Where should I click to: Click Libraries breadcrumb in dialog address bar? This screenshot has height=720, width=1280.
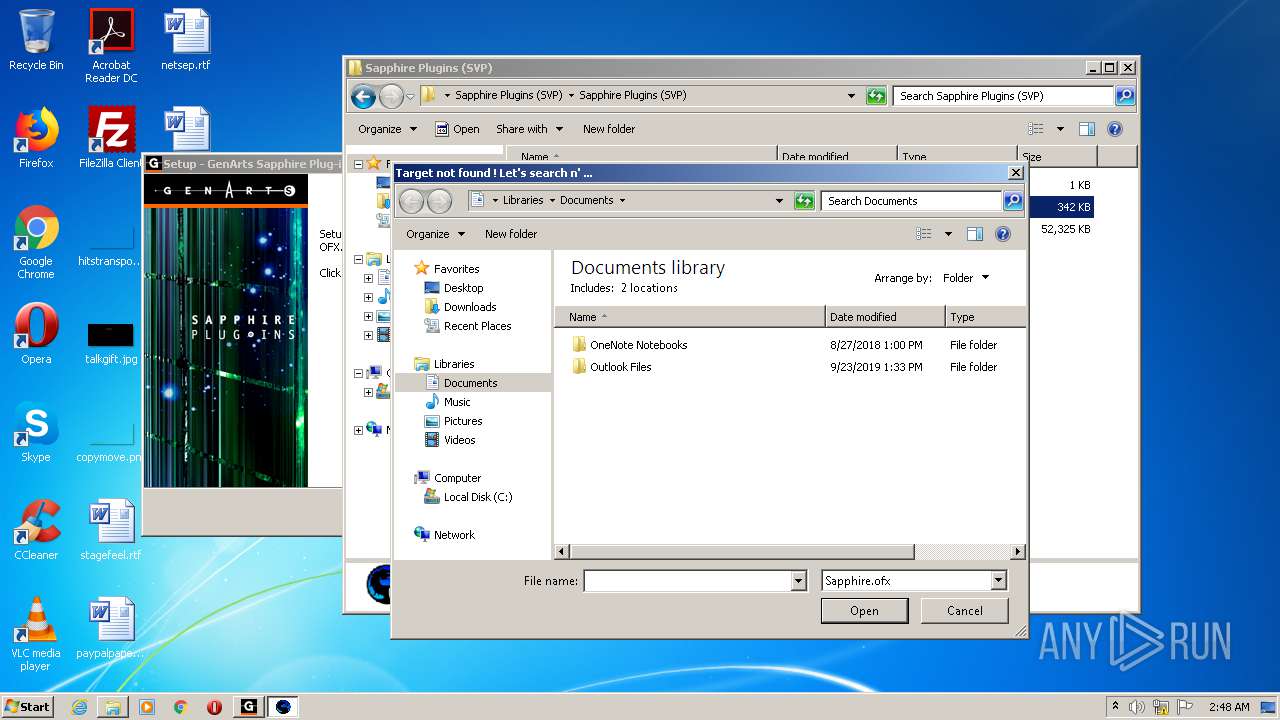(523, 201)
